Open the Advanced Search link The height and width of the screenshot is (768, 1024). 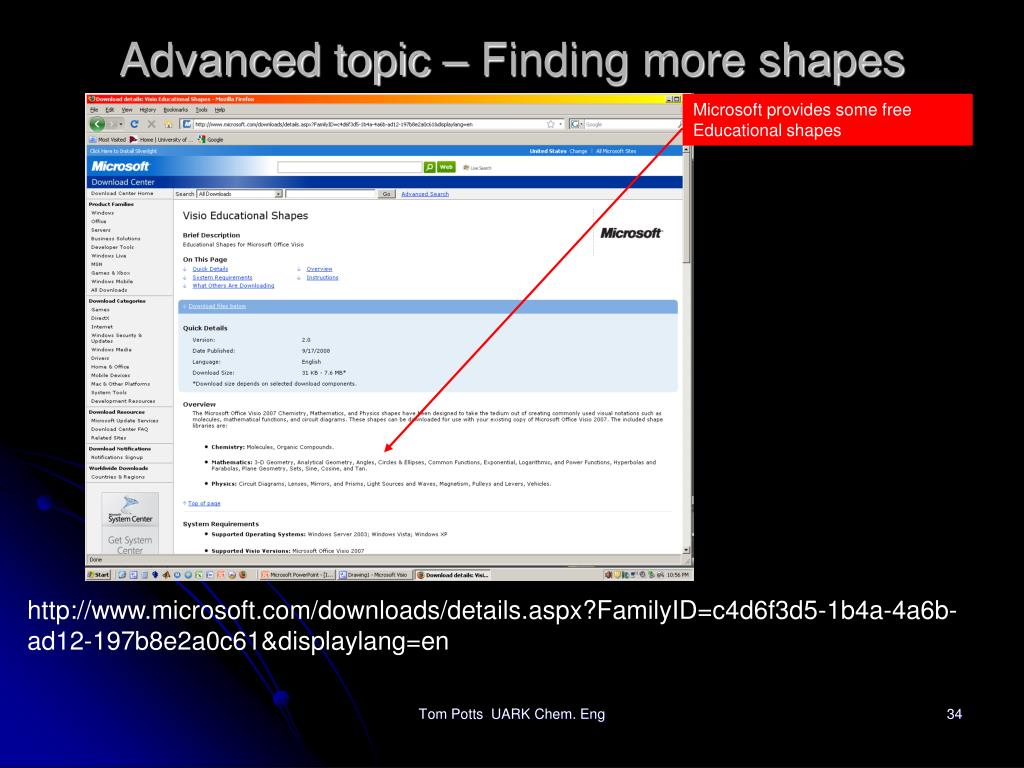425,194
